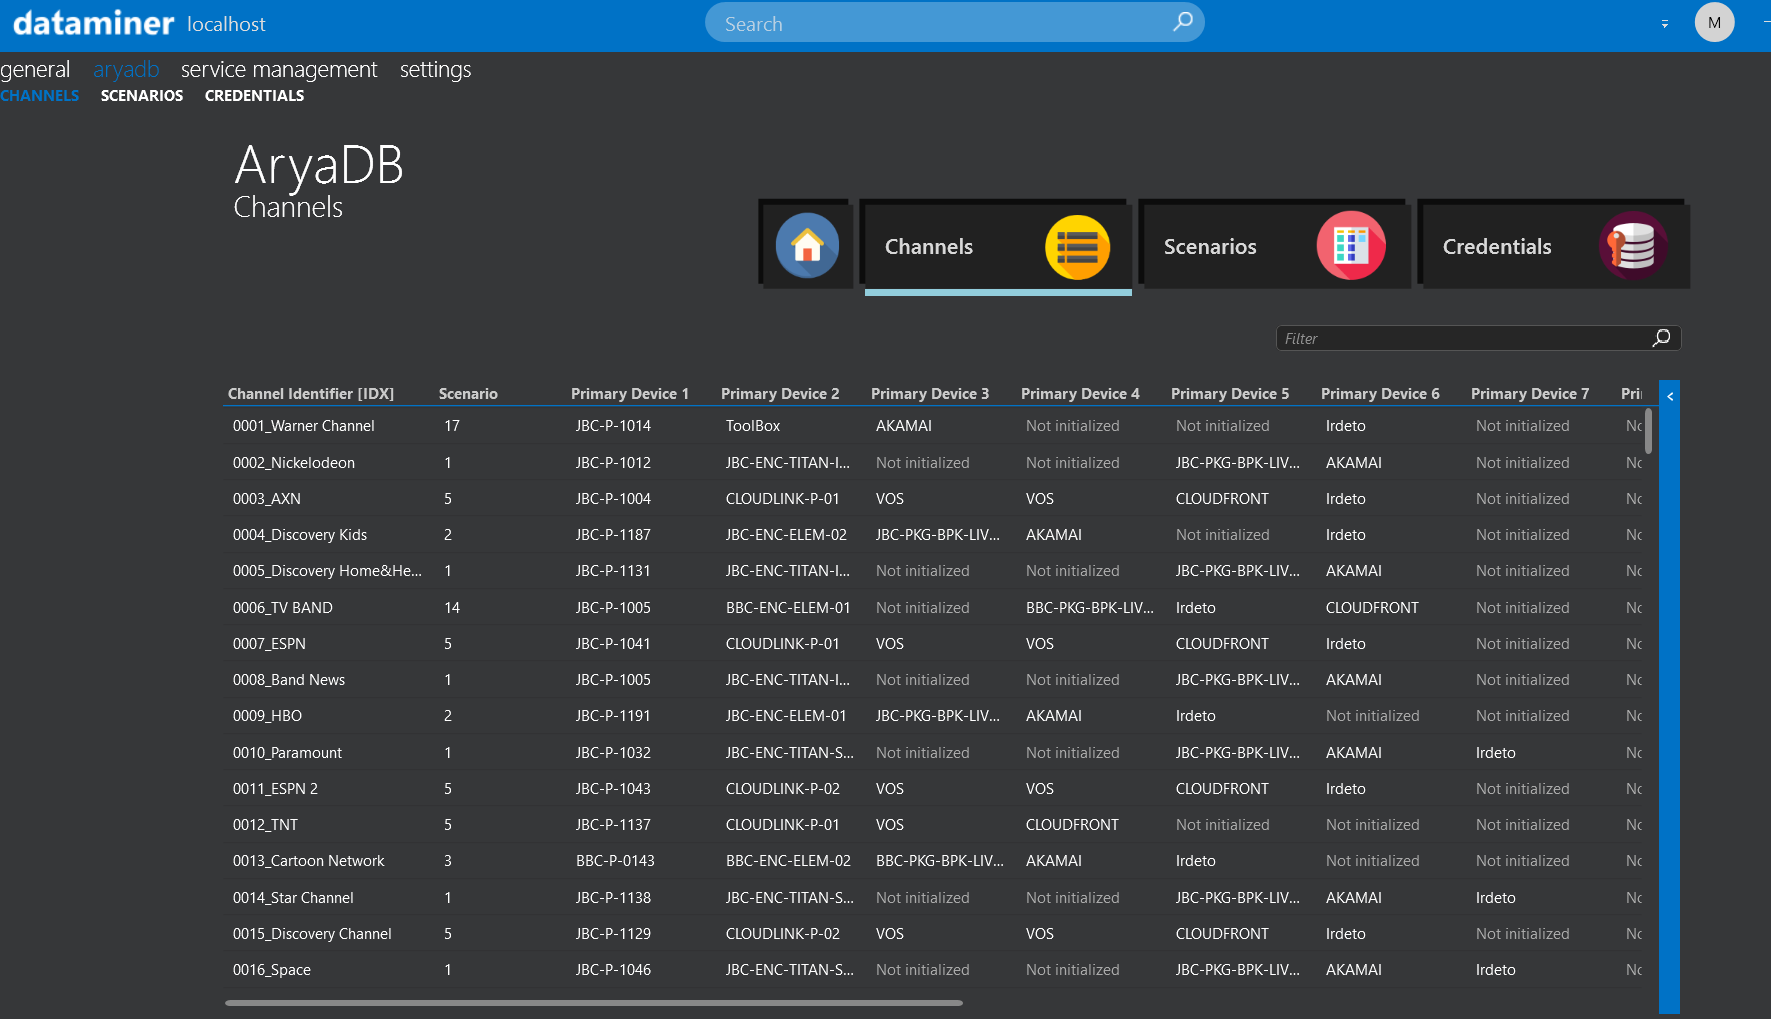
Task: Click the ToolBox cell
Action: click(753, 426)
